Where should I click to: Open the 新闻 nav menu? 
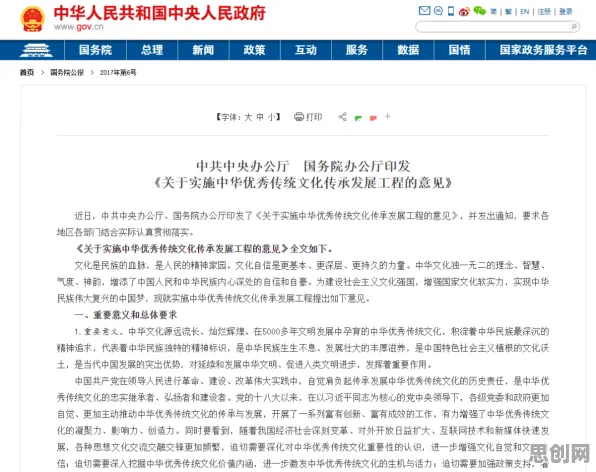(x=203, y=50)
